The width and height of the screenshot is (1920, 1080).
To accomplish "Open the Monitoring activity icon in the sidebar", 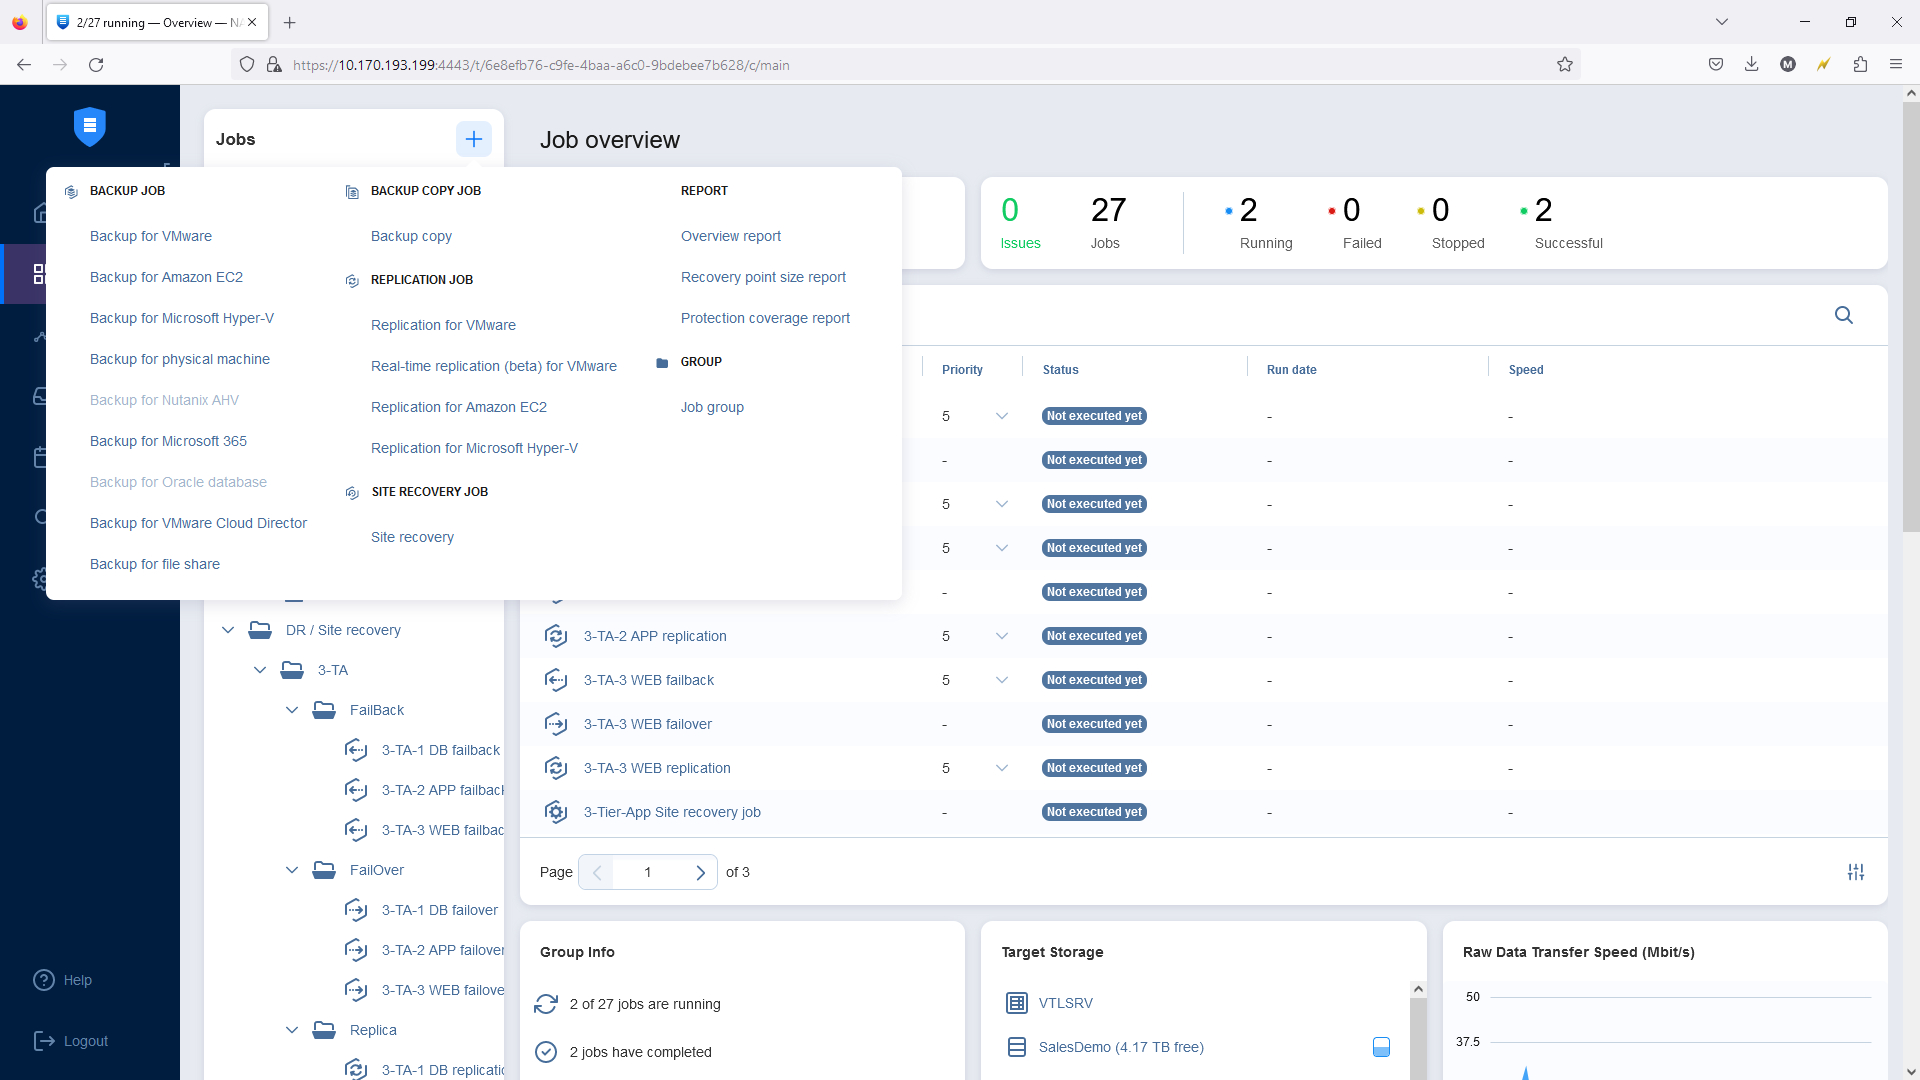I will [x=40, y=337].
